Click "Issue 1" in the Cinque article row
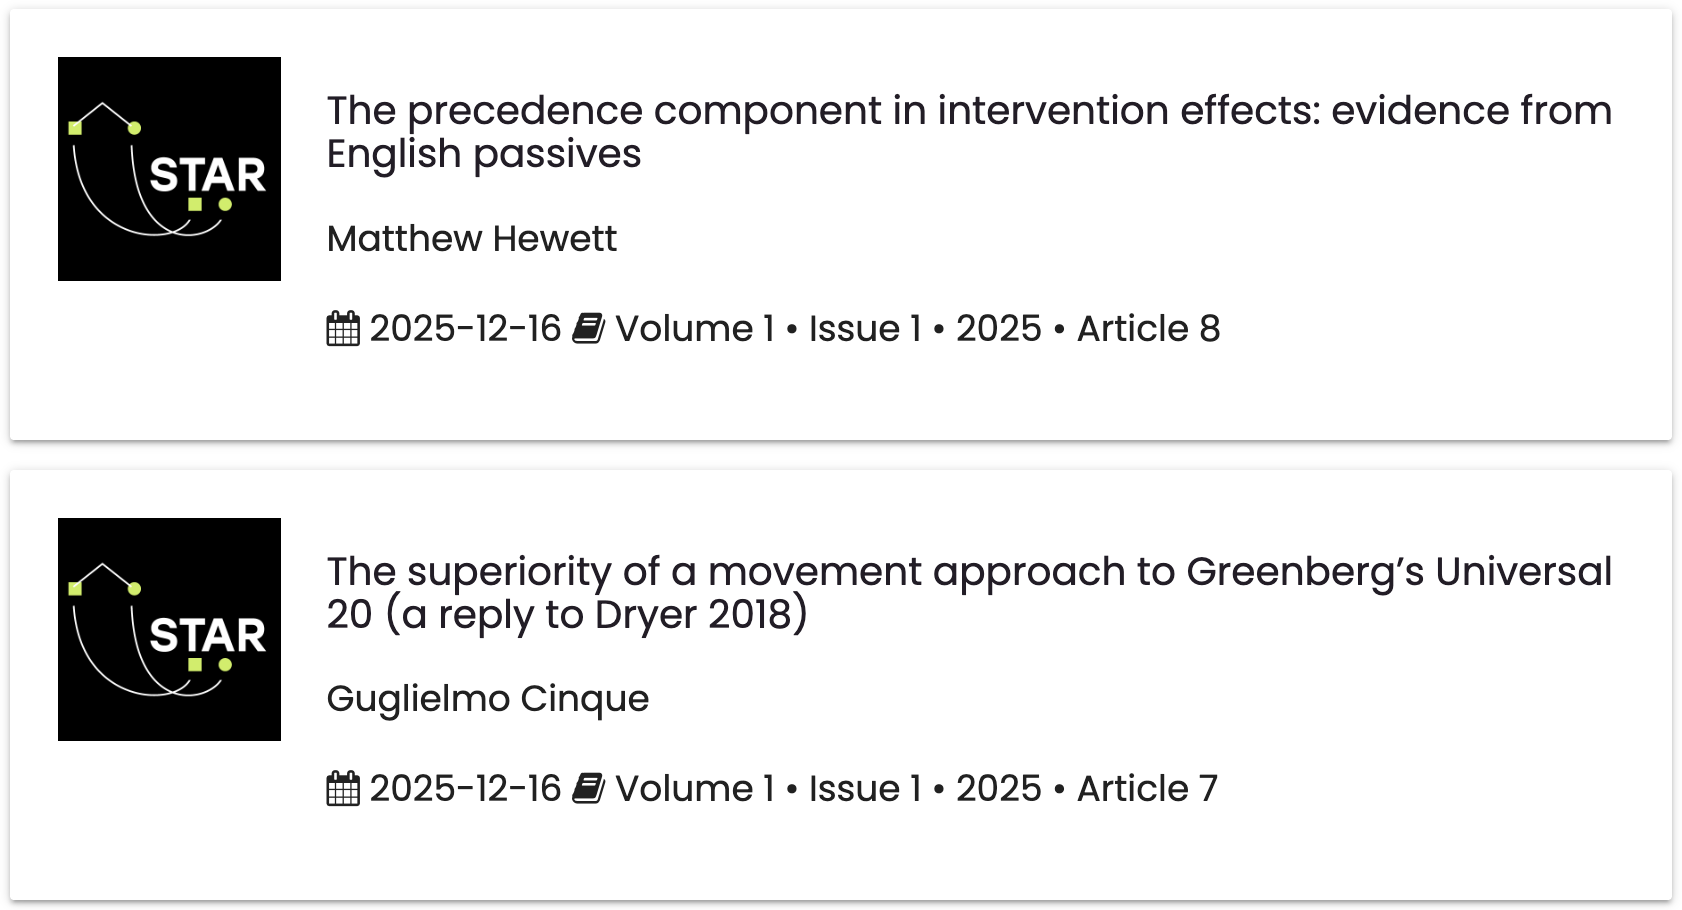1682x910 pixels. 864,789
